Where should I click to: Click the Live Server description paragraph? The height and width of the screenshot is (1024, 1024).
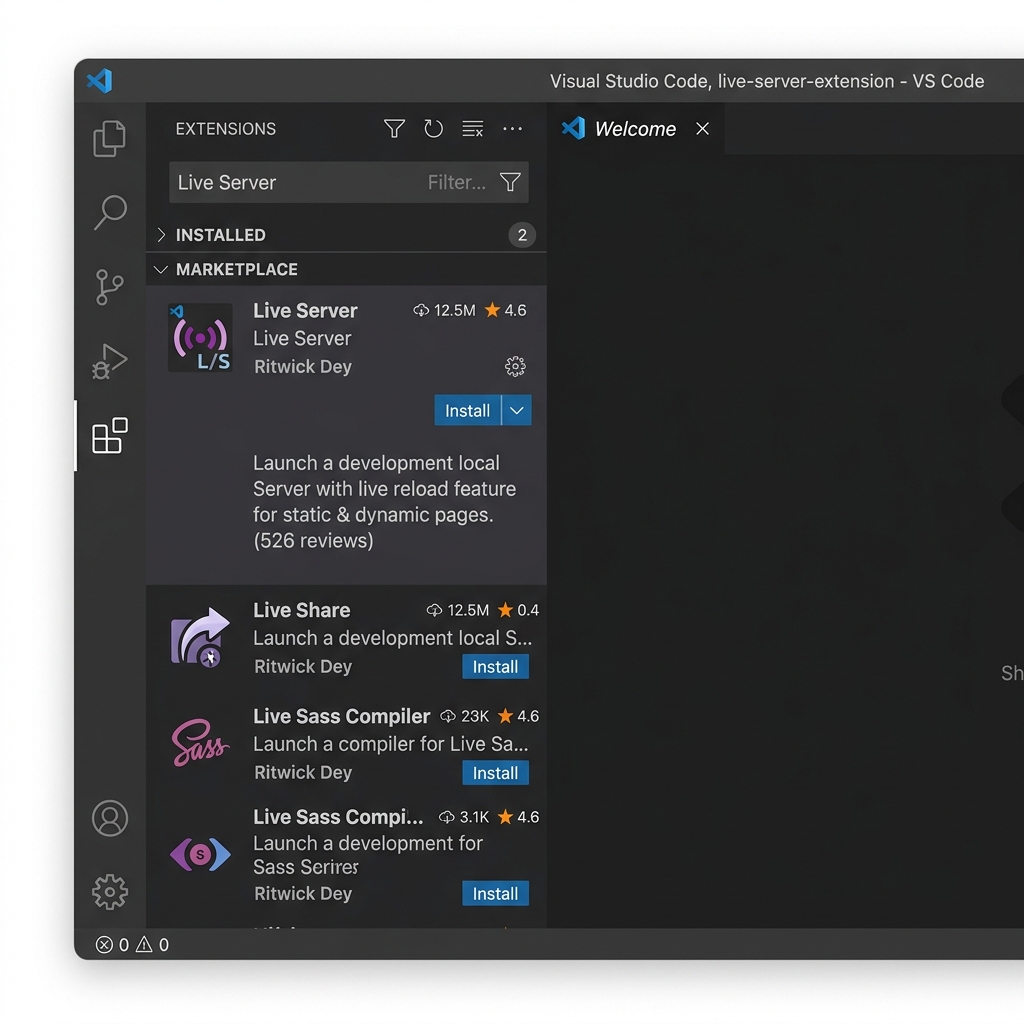pyautogui.click(x=384, y=502)
